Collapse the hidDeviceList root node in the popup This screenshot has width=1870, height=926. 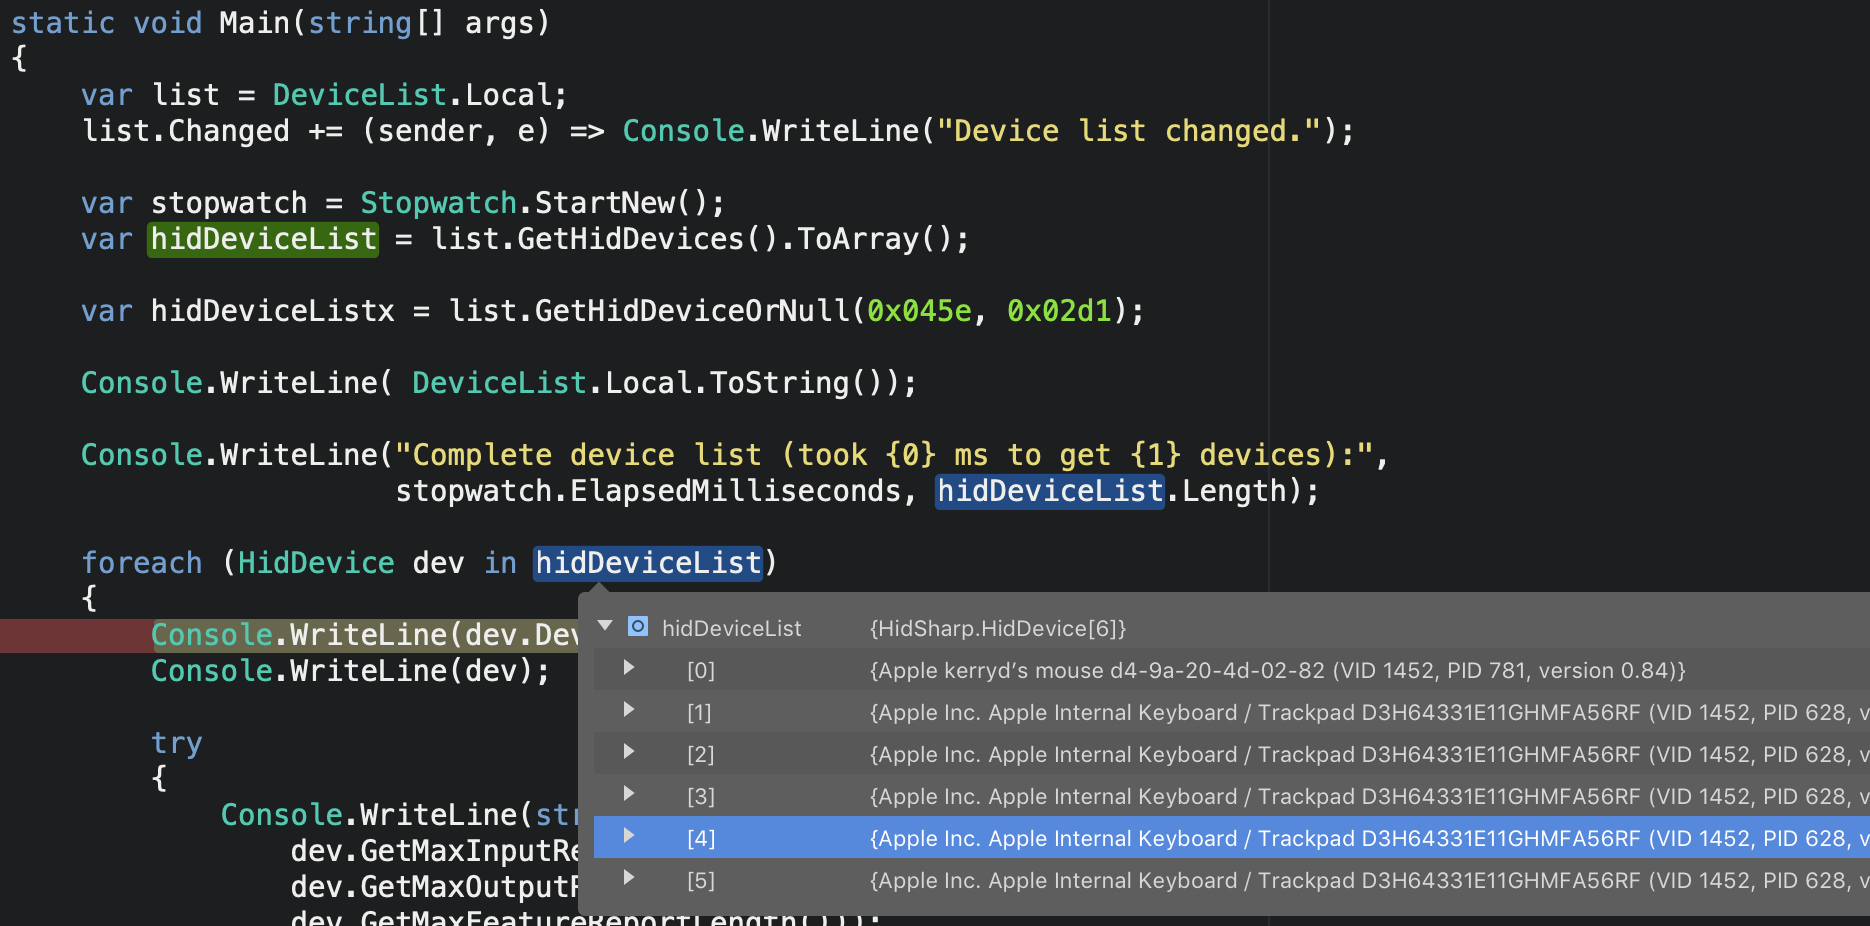(x=603, y=626)
